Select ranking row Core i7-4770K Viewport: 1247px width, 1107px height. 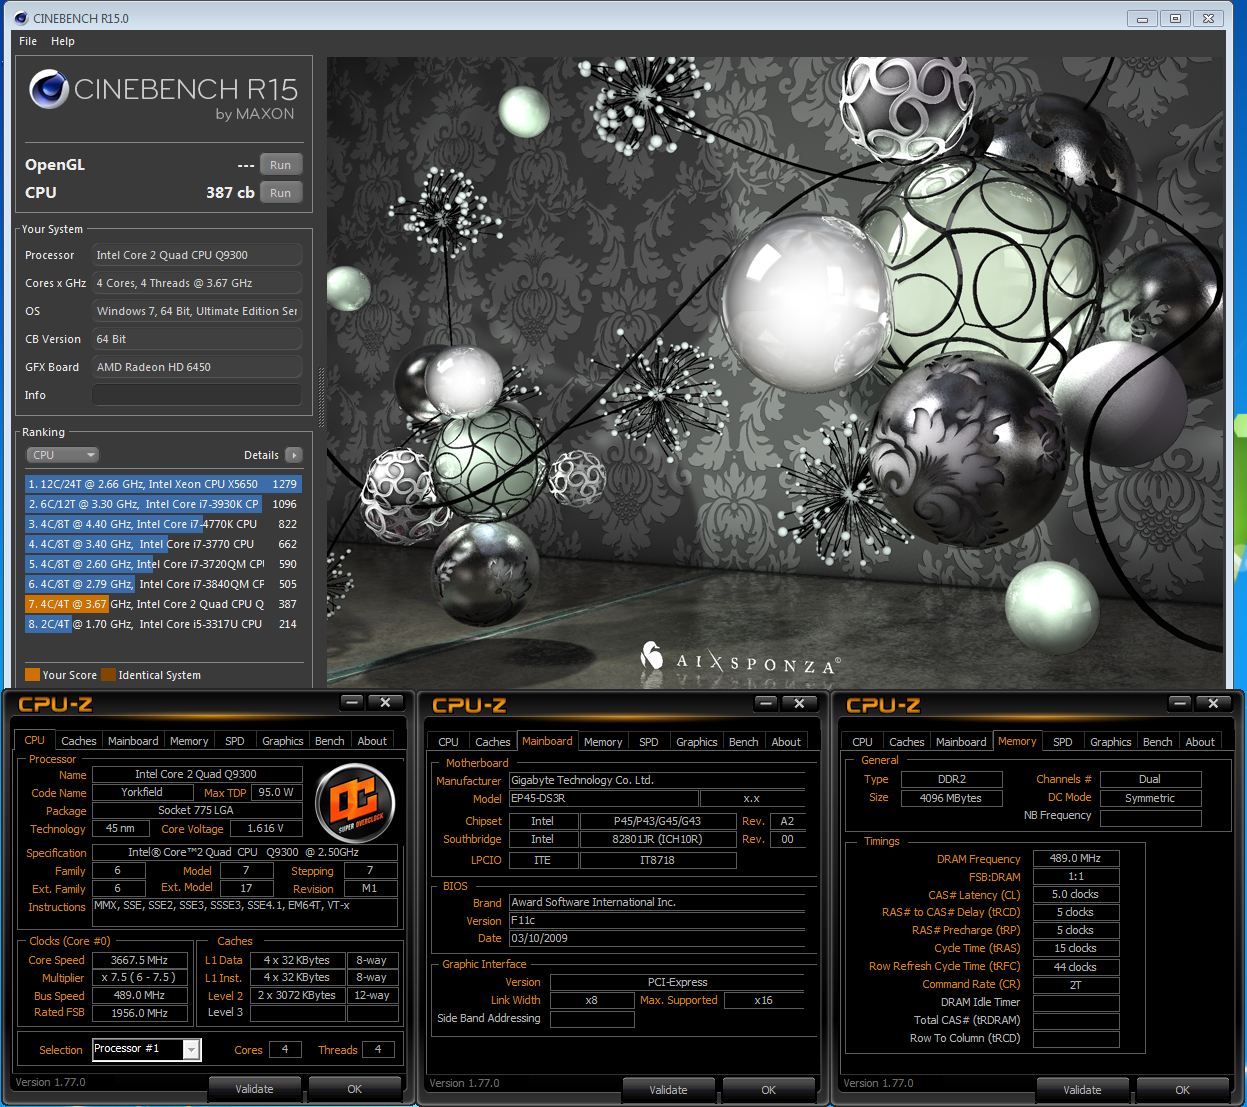(x=163, y=524)
